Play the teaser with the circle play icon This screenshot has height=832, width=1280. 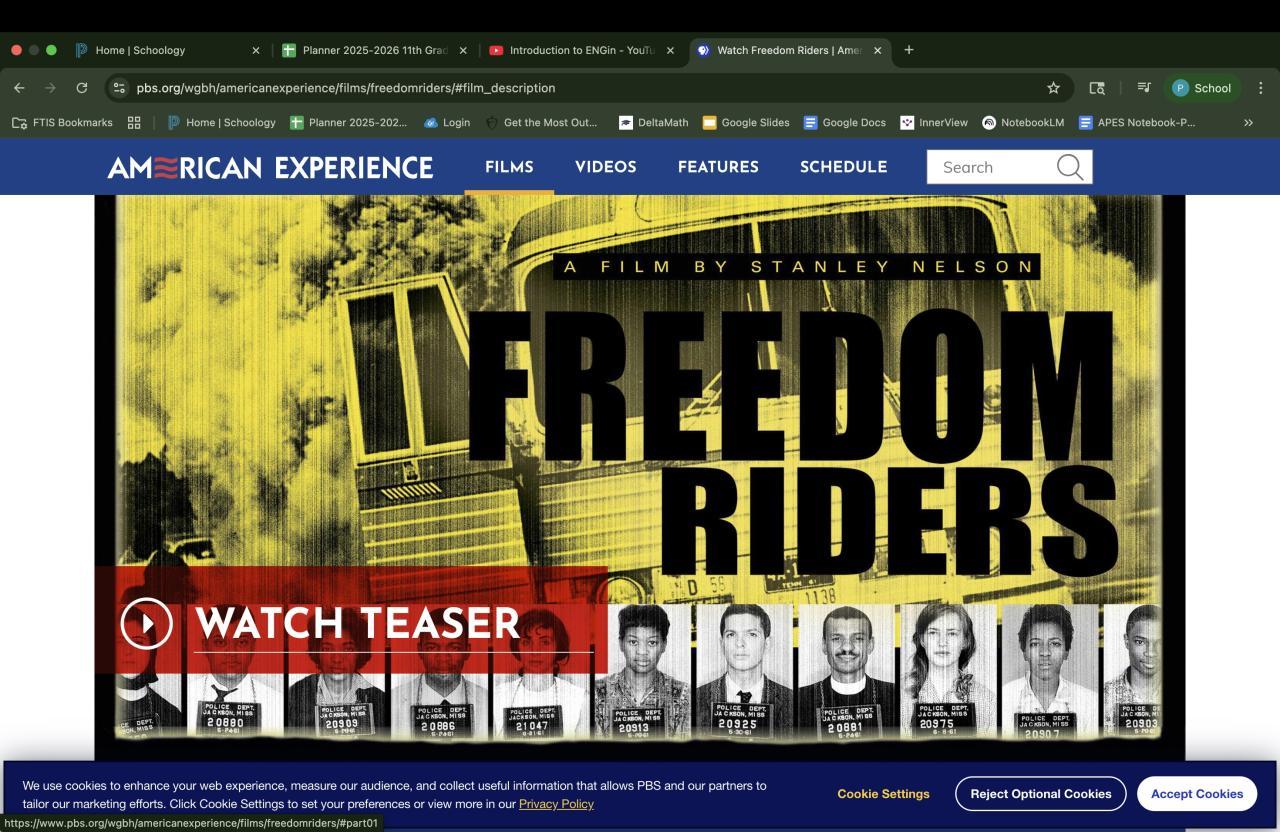click(146, 623)
